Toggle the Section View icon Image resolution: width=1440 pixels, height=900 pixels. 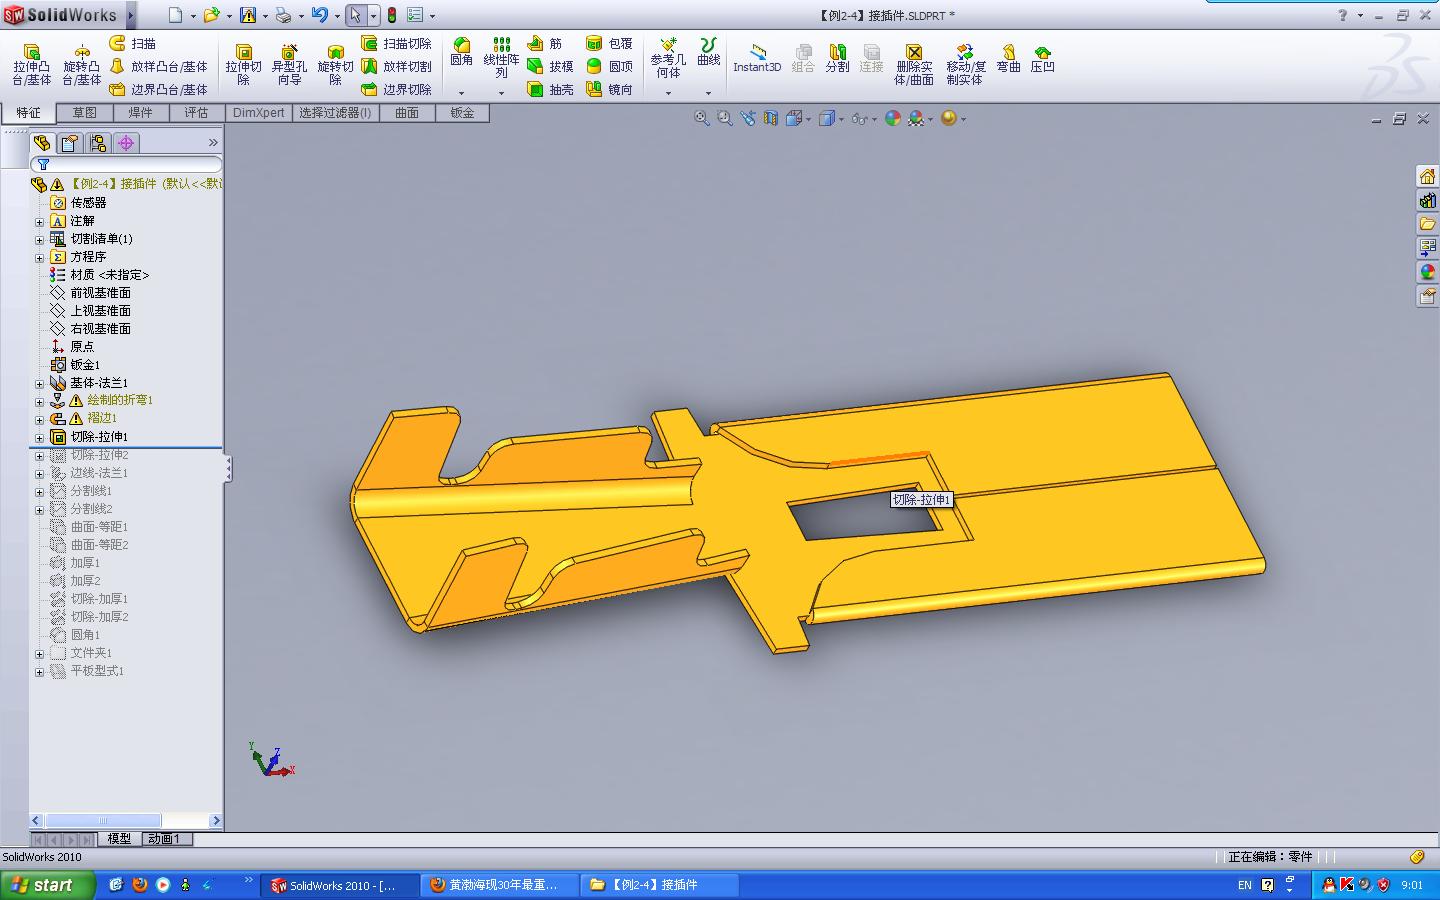tap(770, 118)
